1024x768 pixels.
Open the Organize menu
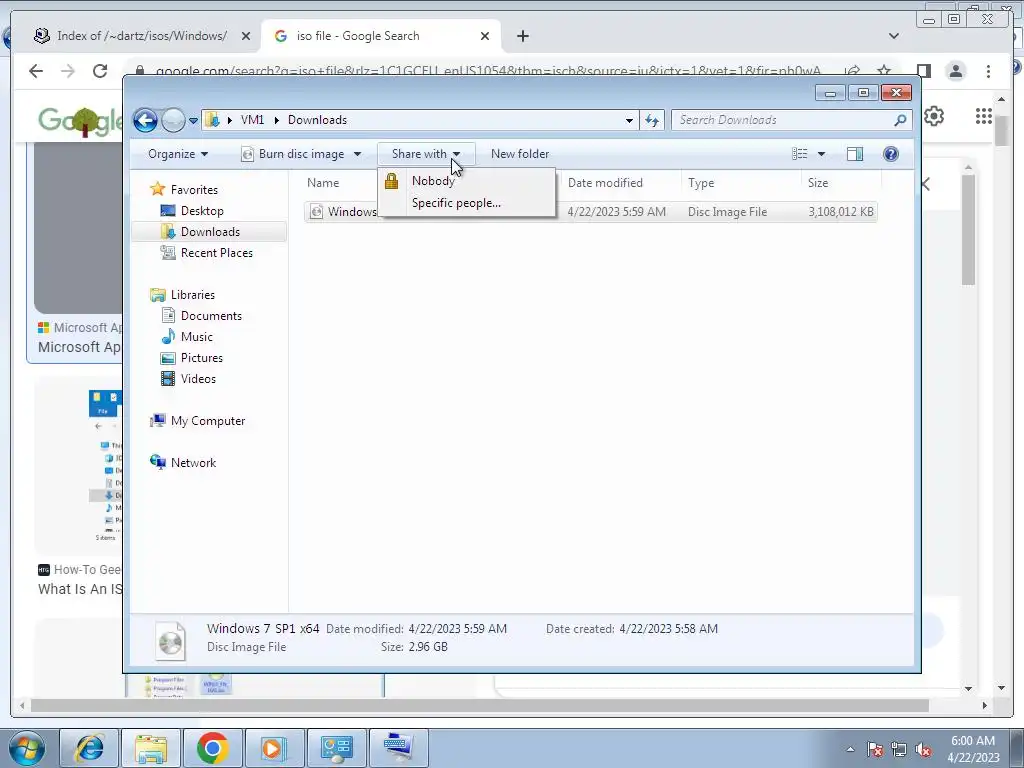[x=178, y=154]
